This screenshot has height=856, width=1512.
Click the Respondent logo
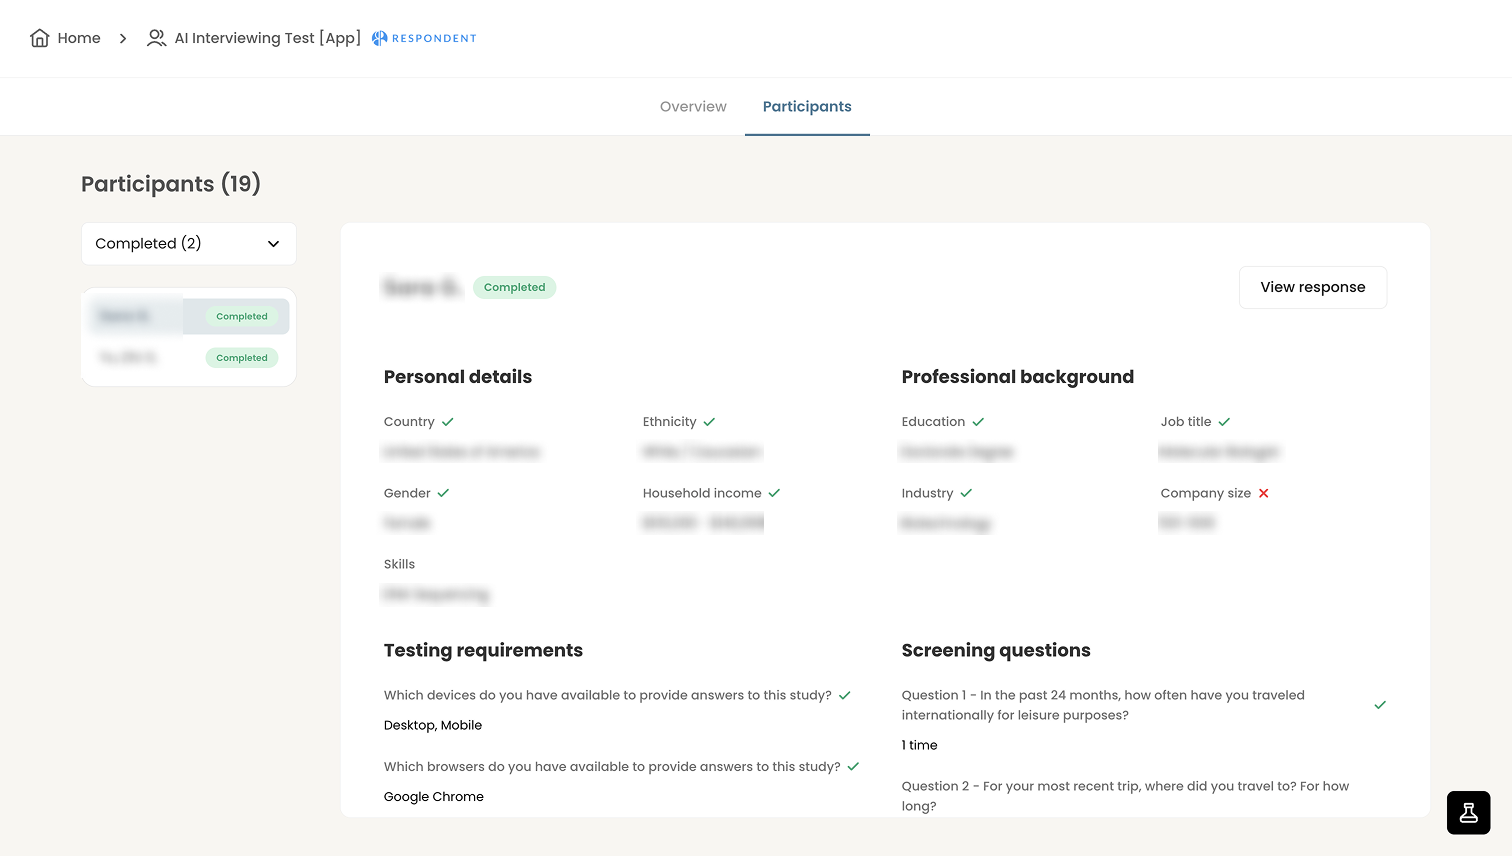[424, 38]
